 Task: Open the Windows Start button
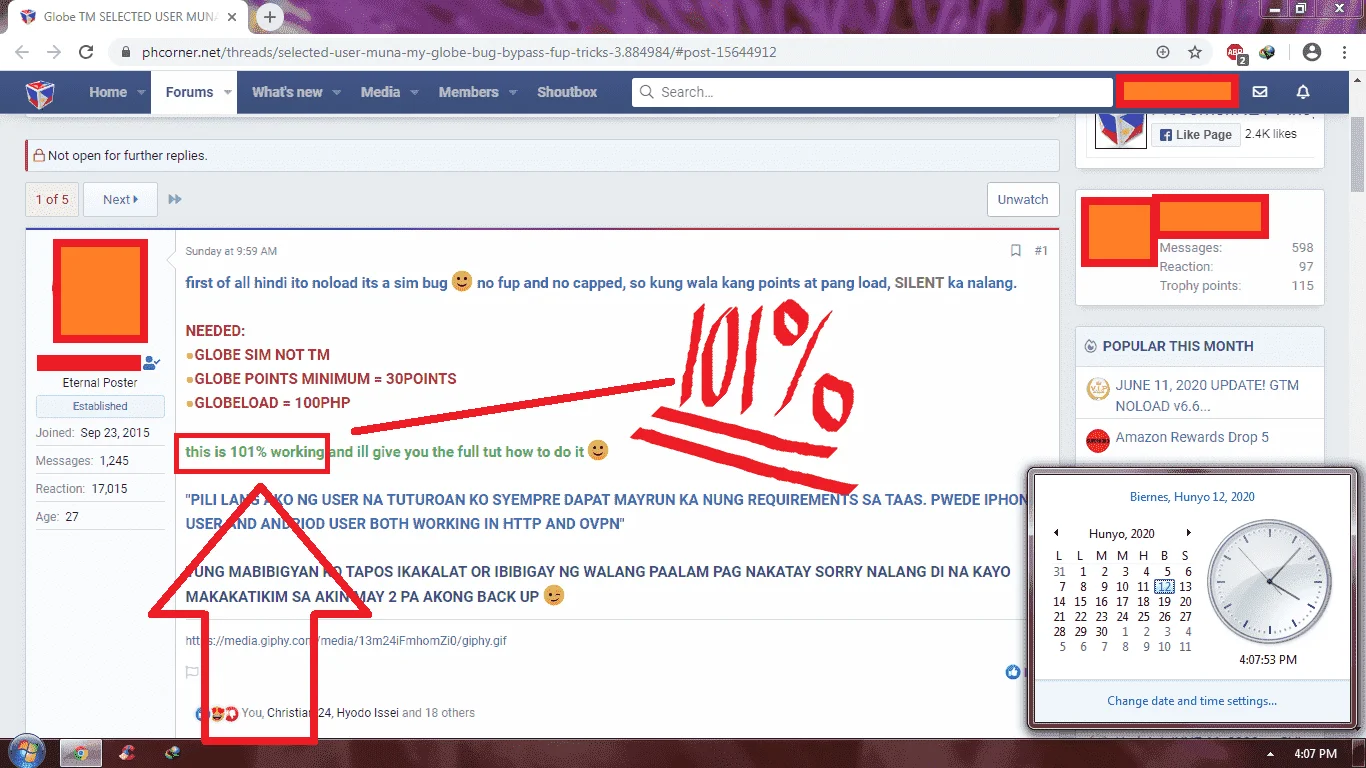(x=27, y=753)
